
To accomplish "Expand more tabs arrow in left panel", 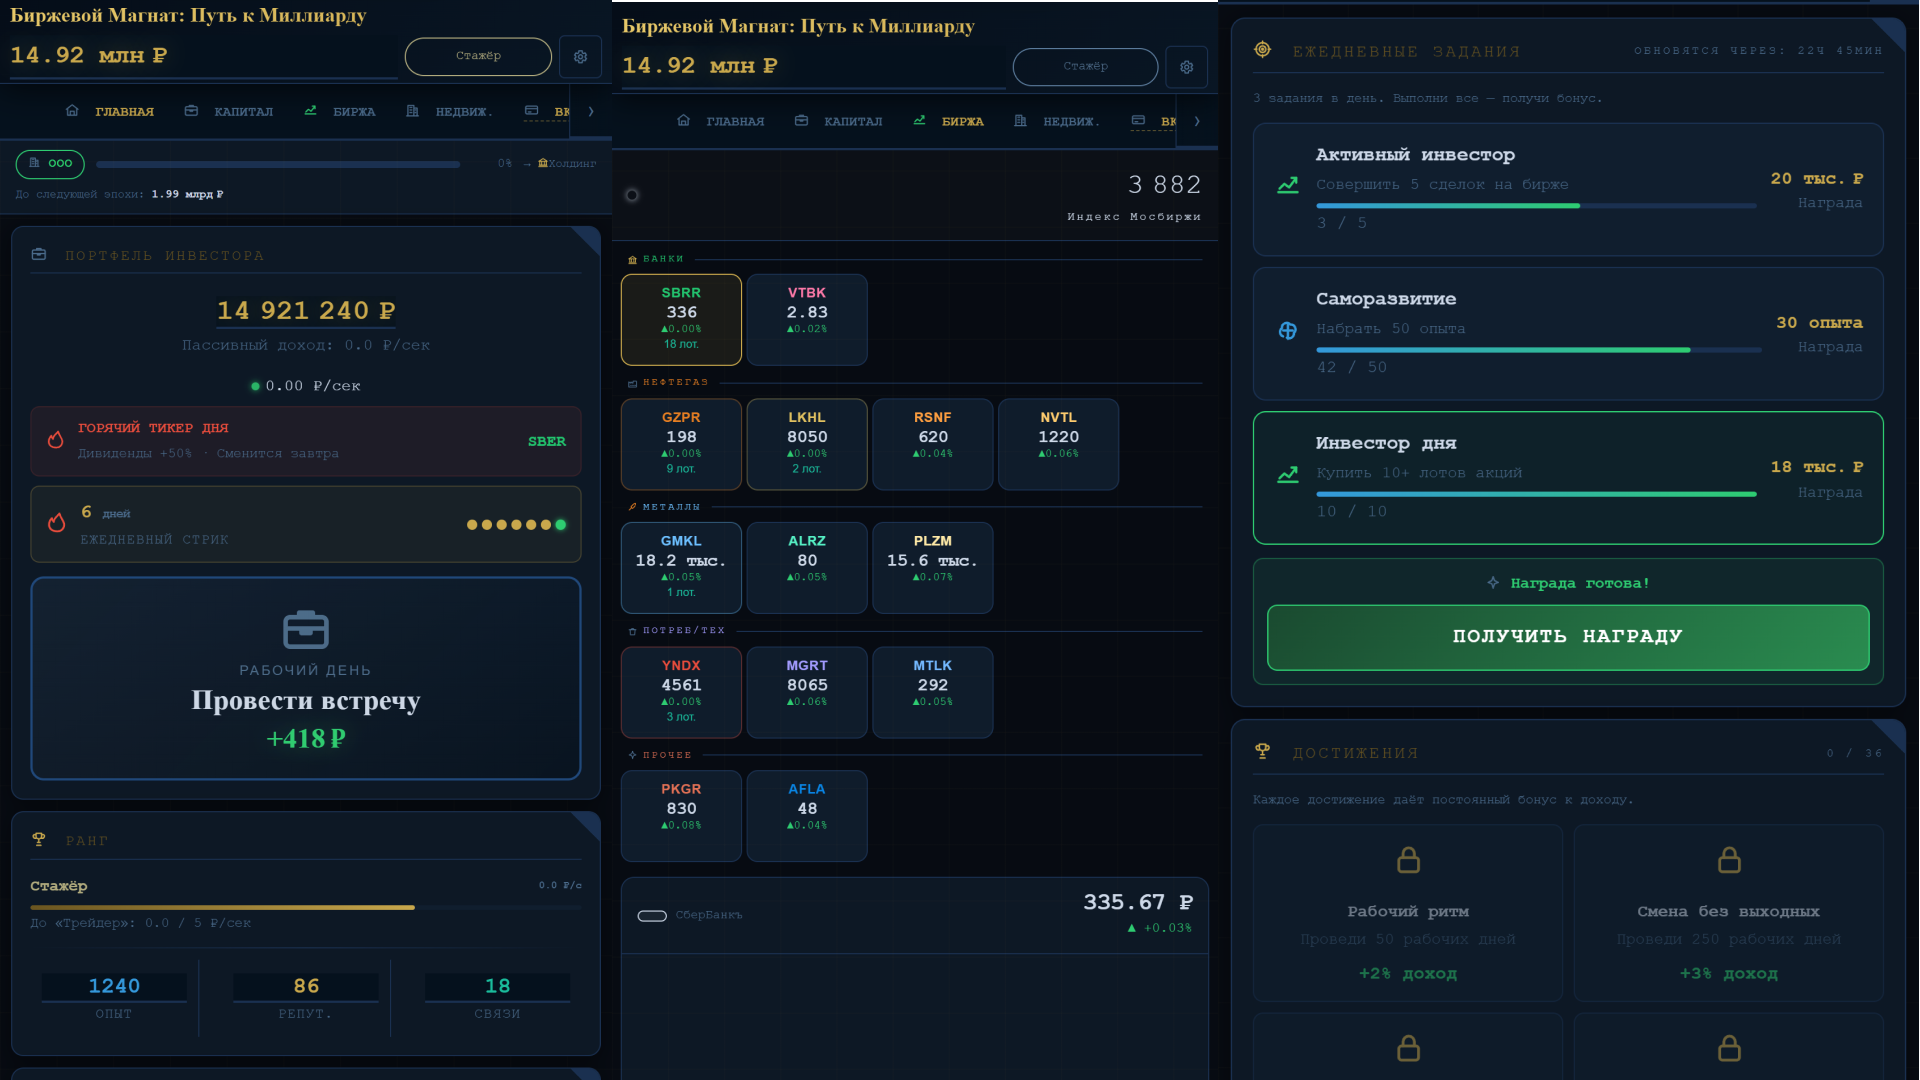I will pyautogui.click(x=591, y=111).
